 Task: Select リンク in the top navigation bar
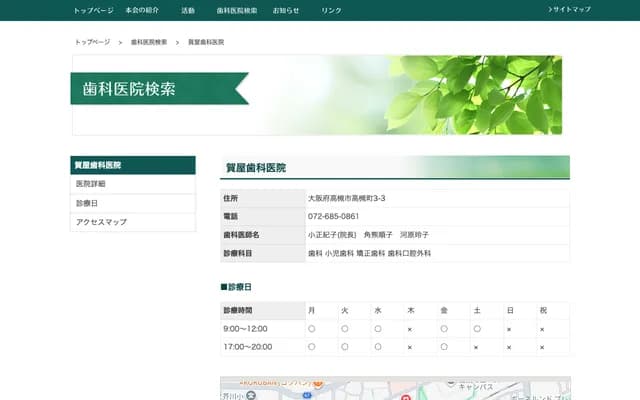pyautogui.click(x=331, y=10)
